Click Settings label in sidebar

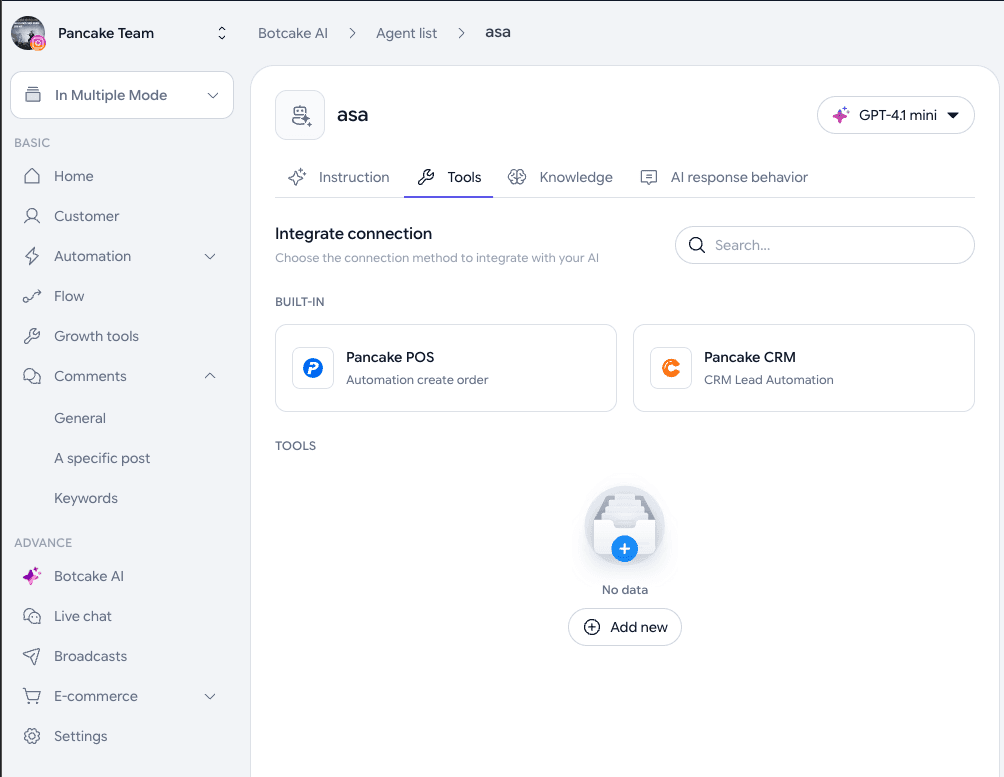81,737
